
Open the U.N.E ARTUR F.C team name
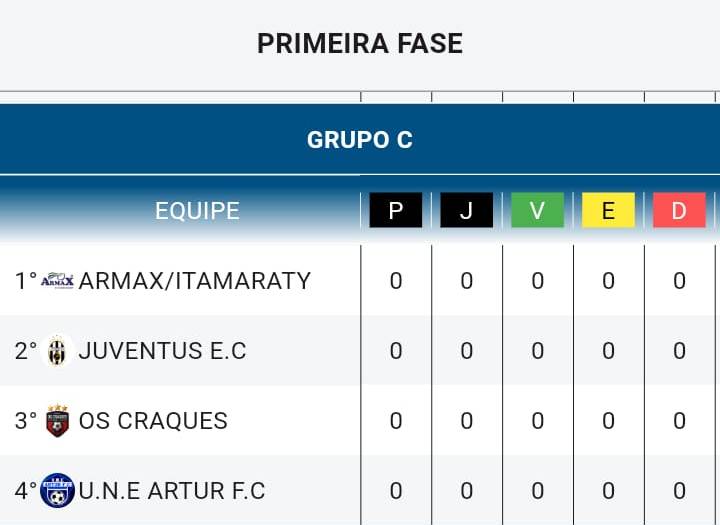[x=172, y=491]
